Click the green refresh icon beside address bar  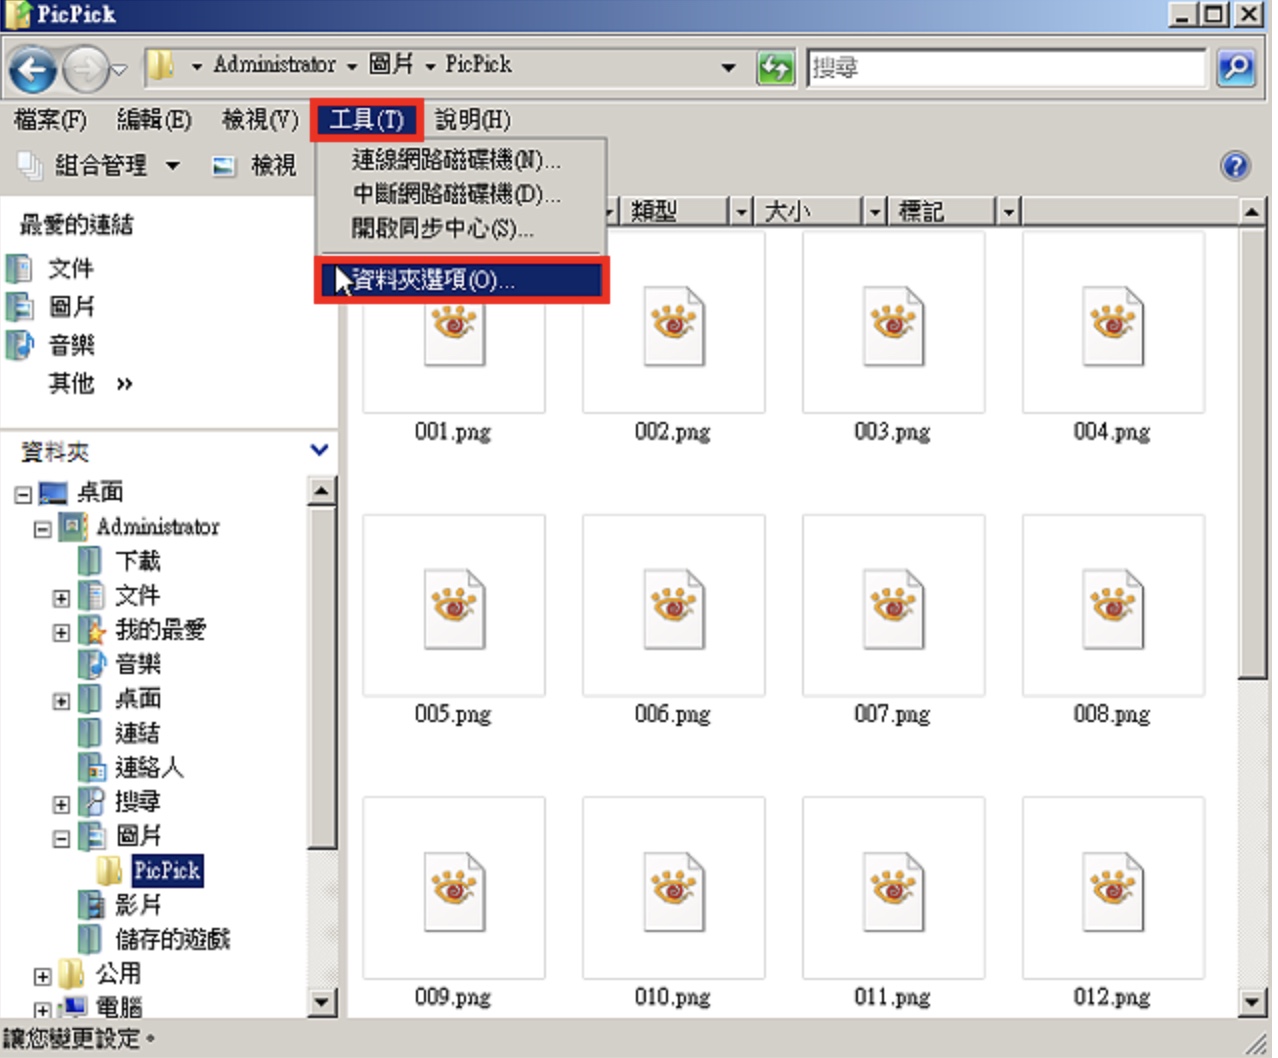(x=775, y=68)
